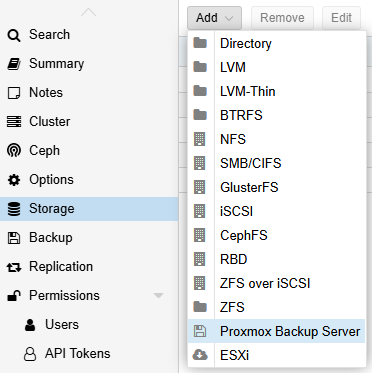The height and width of the screenshot is (373, 372).
Task: Pick LVM-Thin from the Add menu
Action: point(276,91)
